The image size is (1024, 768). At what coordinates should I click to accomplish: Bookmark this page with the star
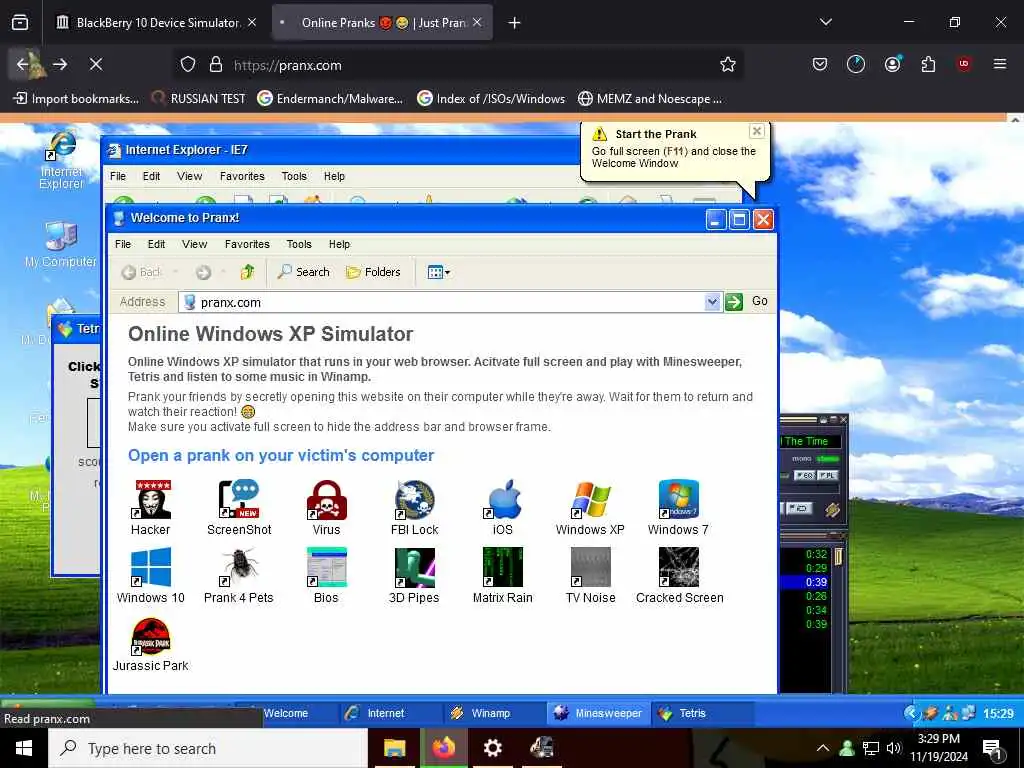[728, 65]
